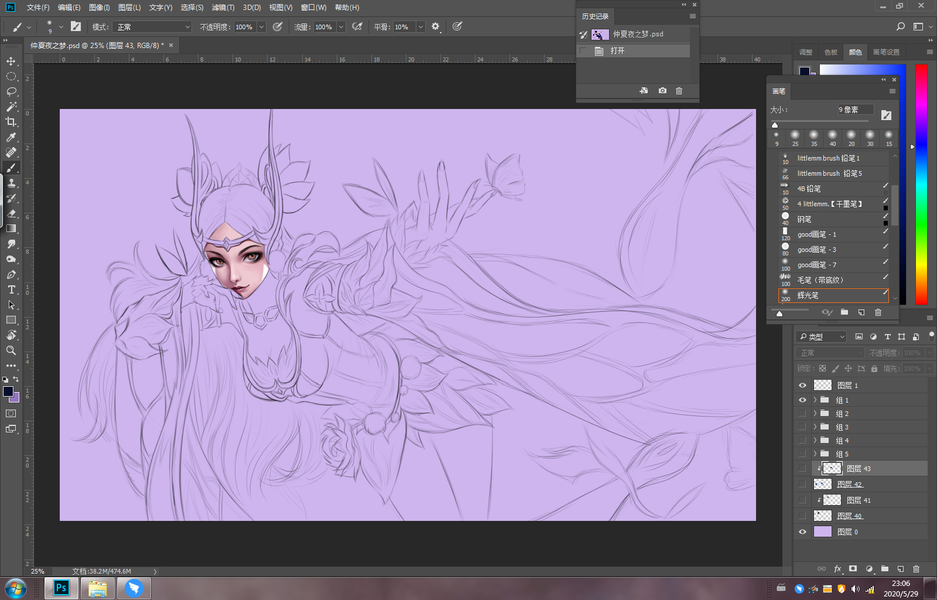
Task: Select the Elliptical Marquee tool
Action: click(11, 76)
